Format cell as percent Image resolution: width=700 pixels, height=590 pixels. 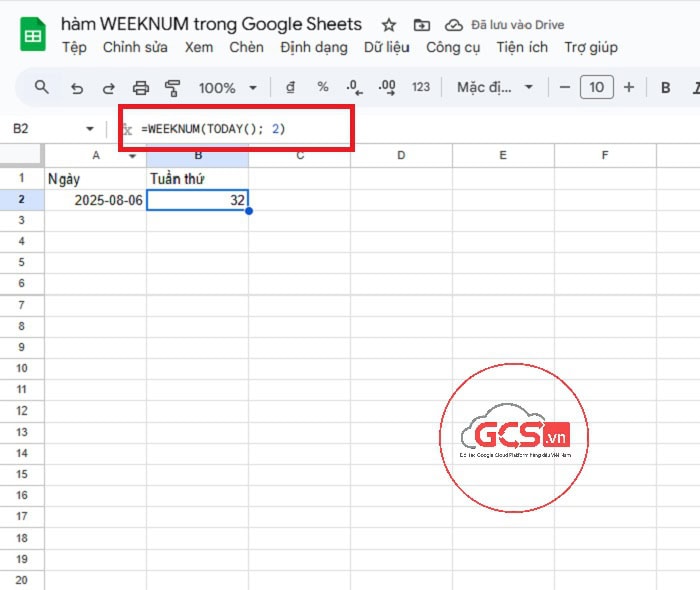tap(322, 87)
